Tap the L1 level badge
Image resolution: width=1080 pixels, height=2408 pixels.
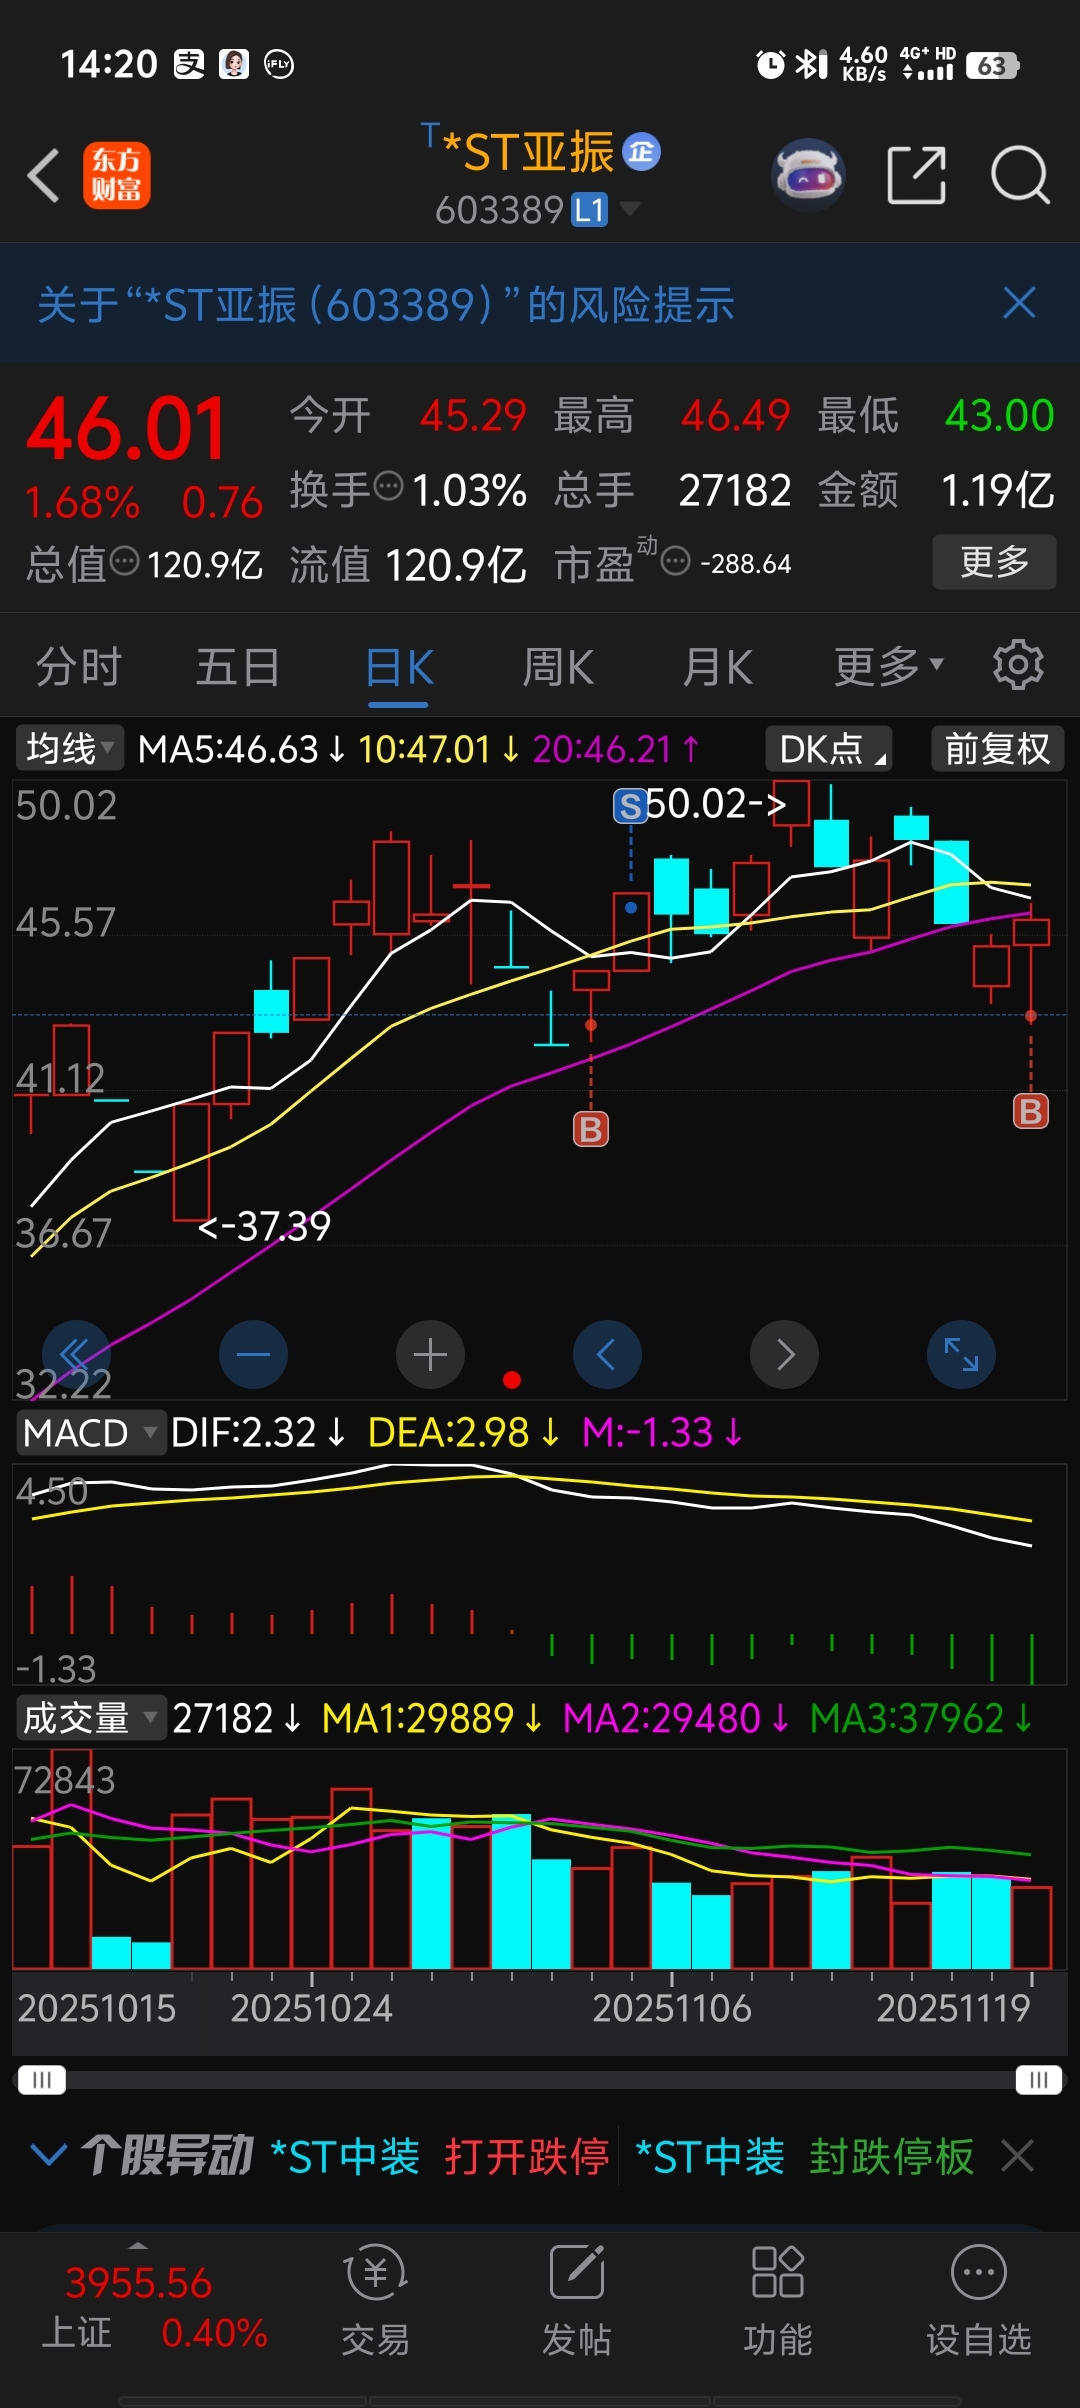pos(590,210)
